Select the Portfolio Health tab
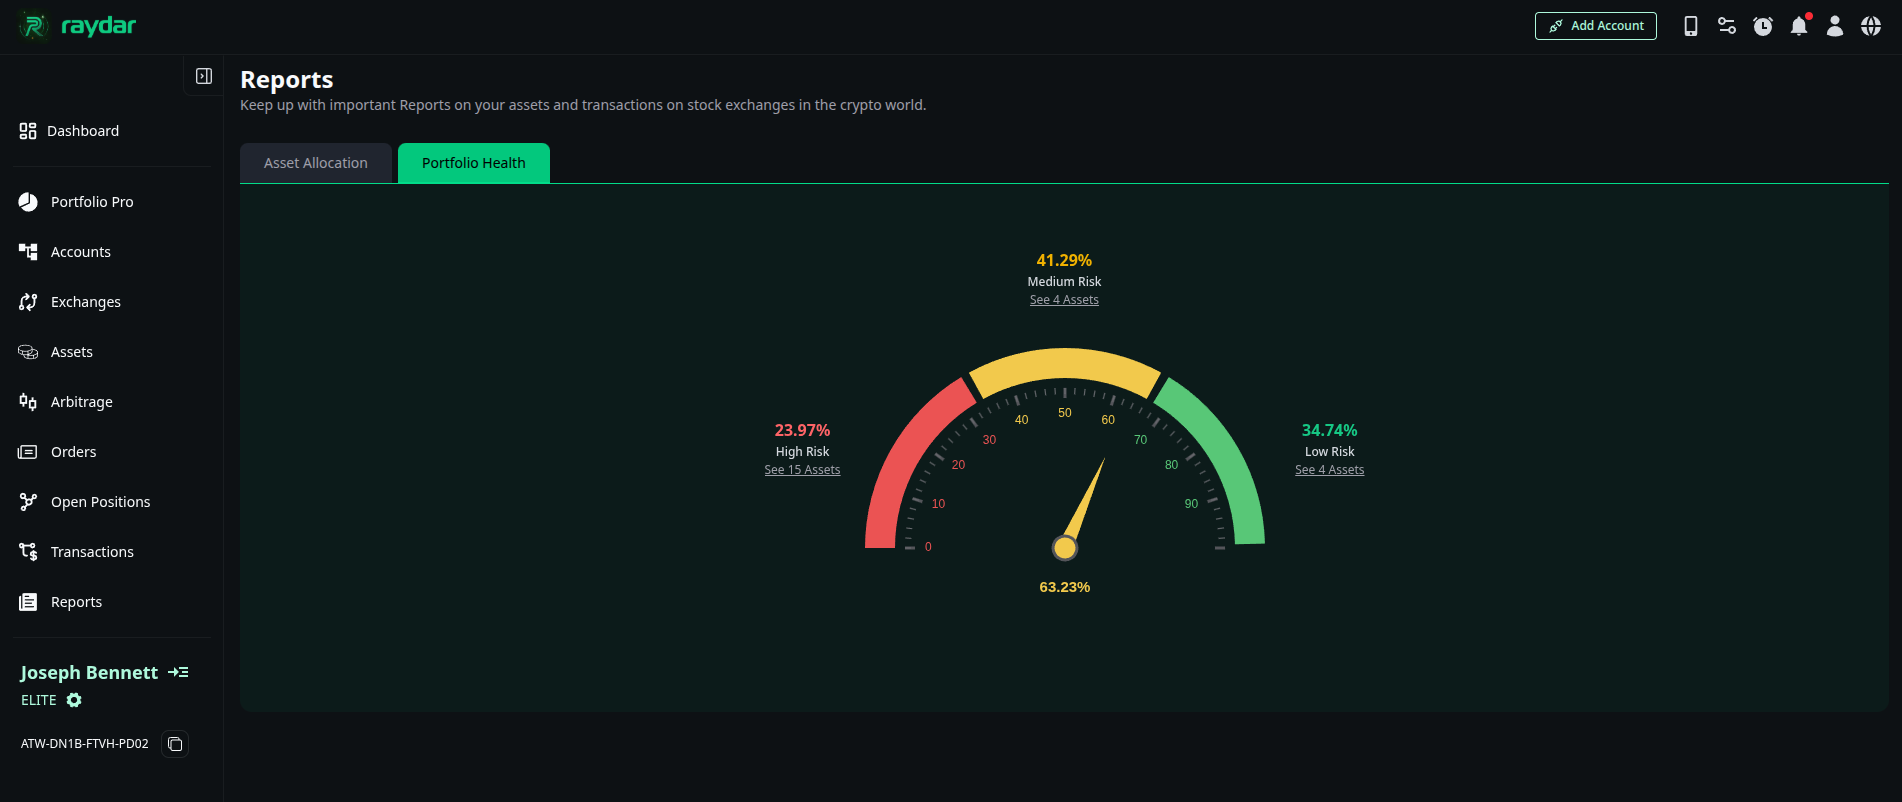The width and height of the screenshot is (1902, 802). tap(474, 163)
